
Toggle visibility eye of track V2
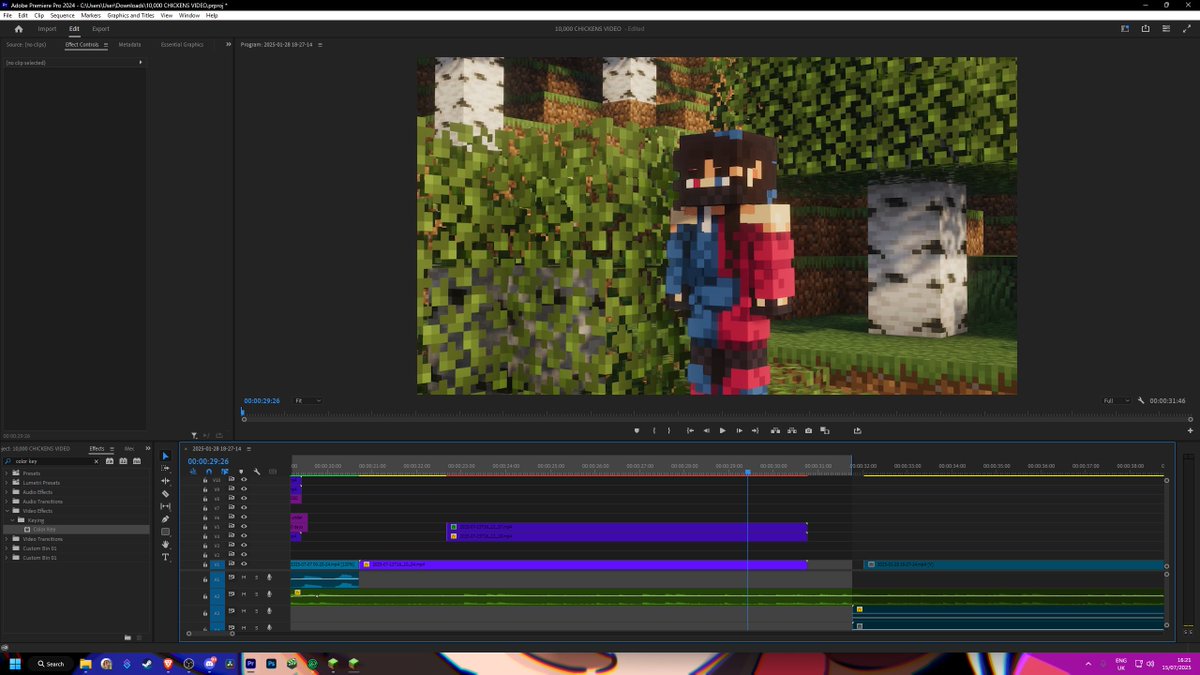243,554
